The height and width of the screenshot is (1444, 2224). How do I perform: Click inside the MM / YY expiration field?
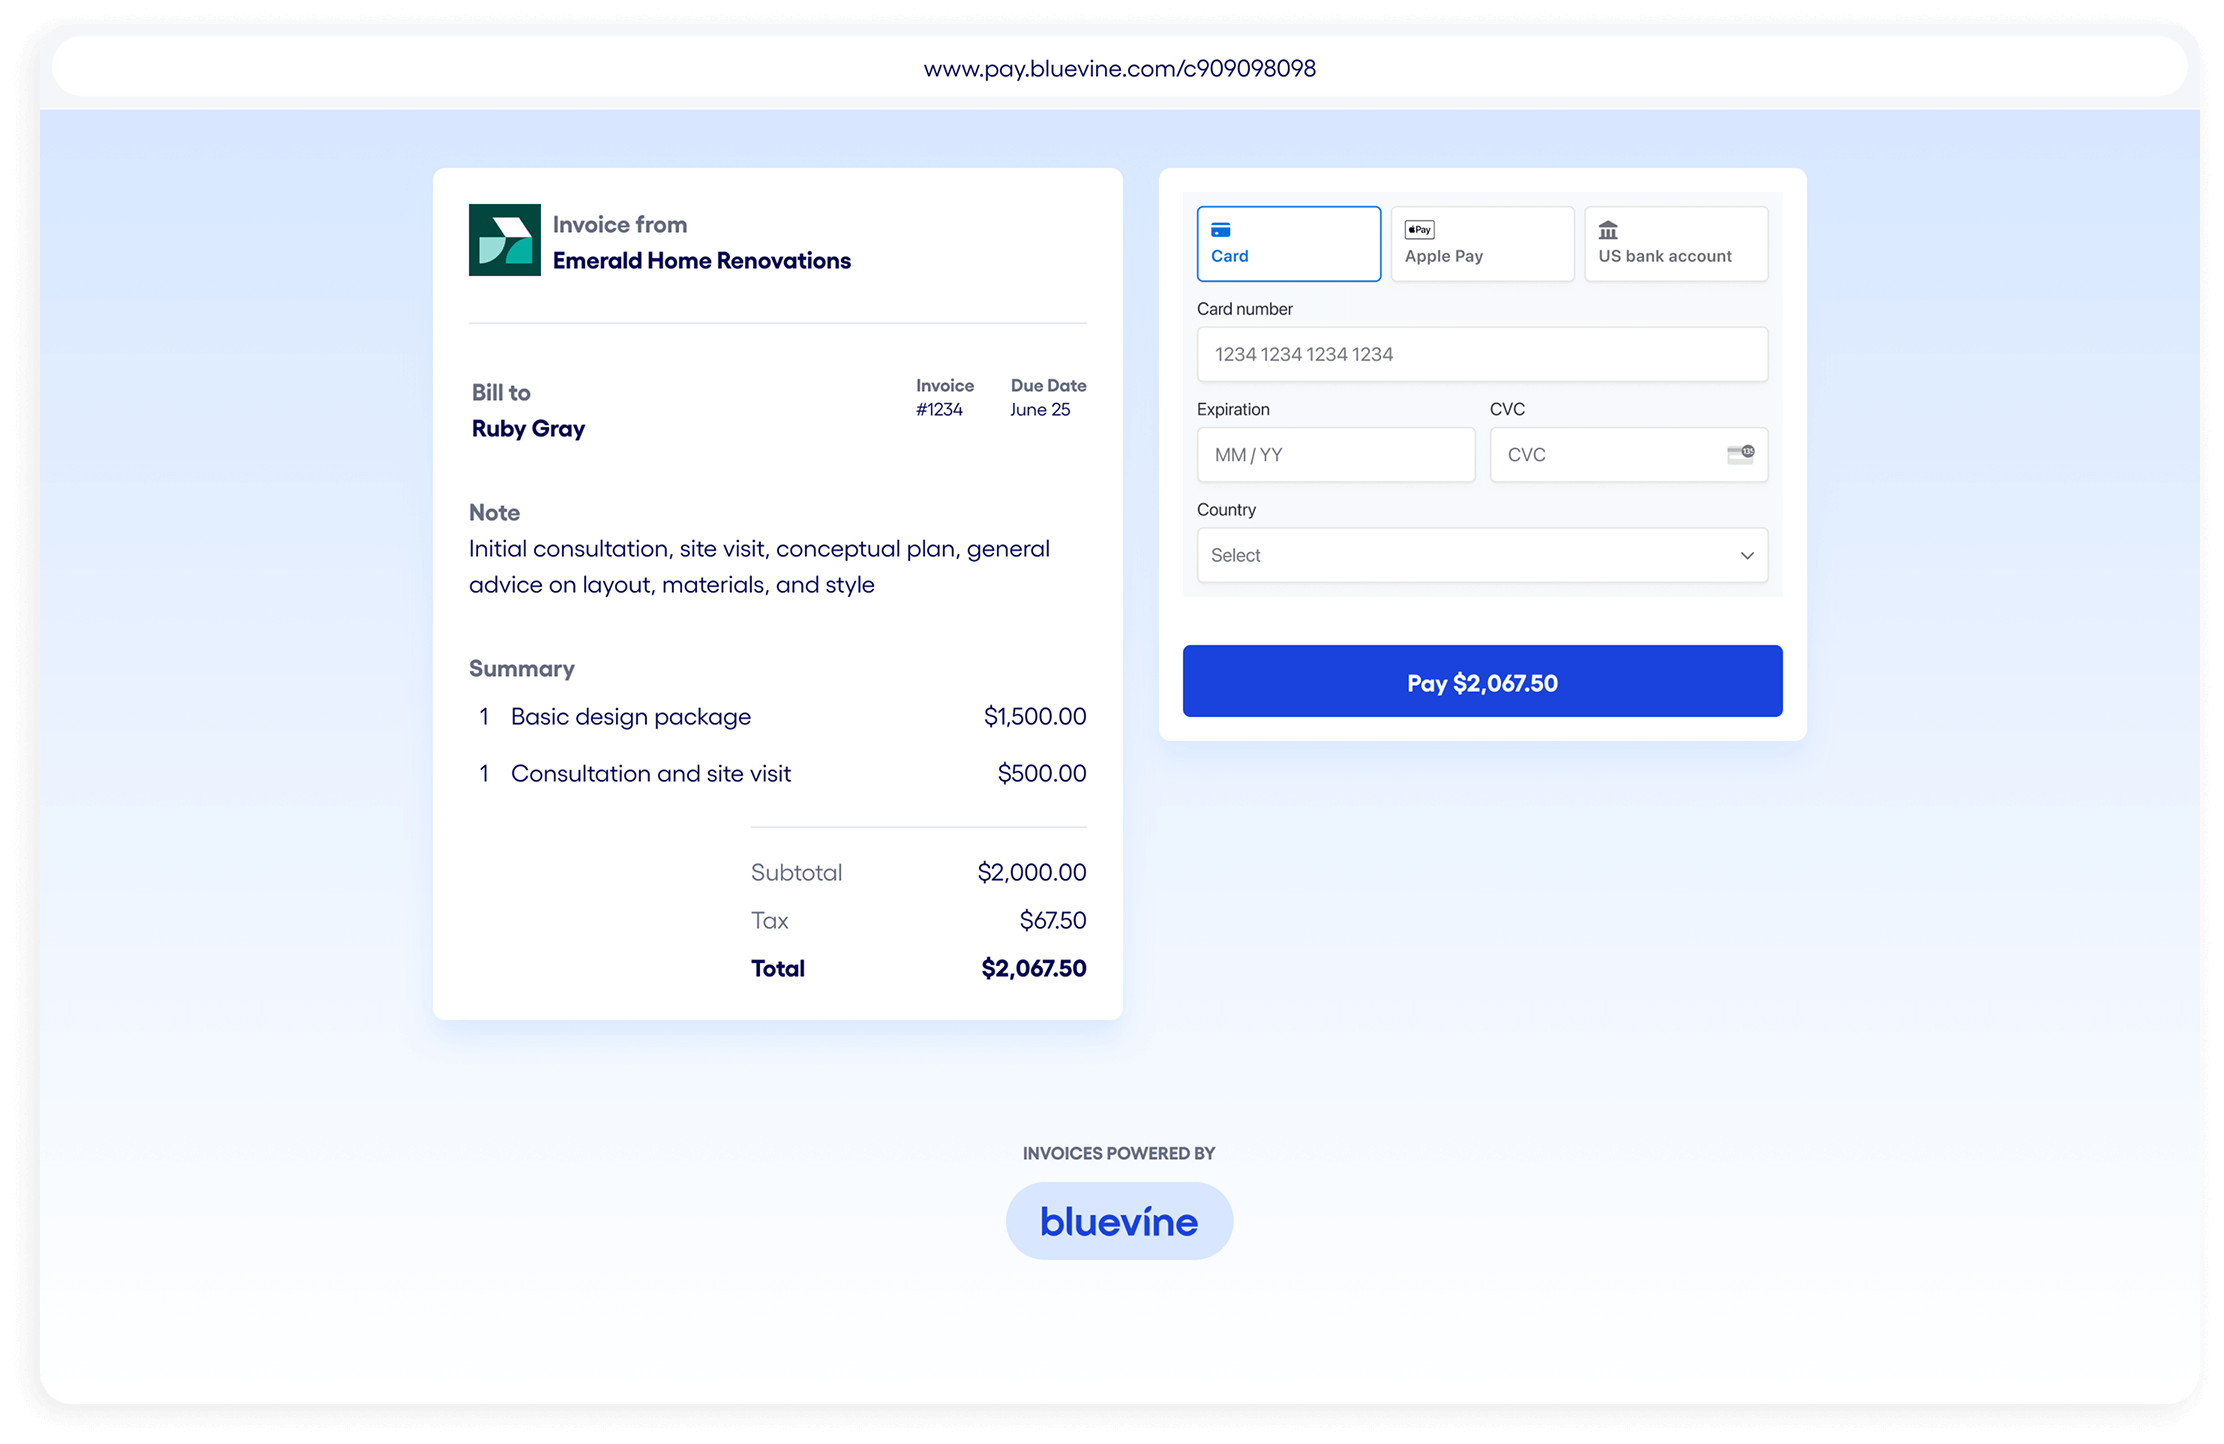1335,454
